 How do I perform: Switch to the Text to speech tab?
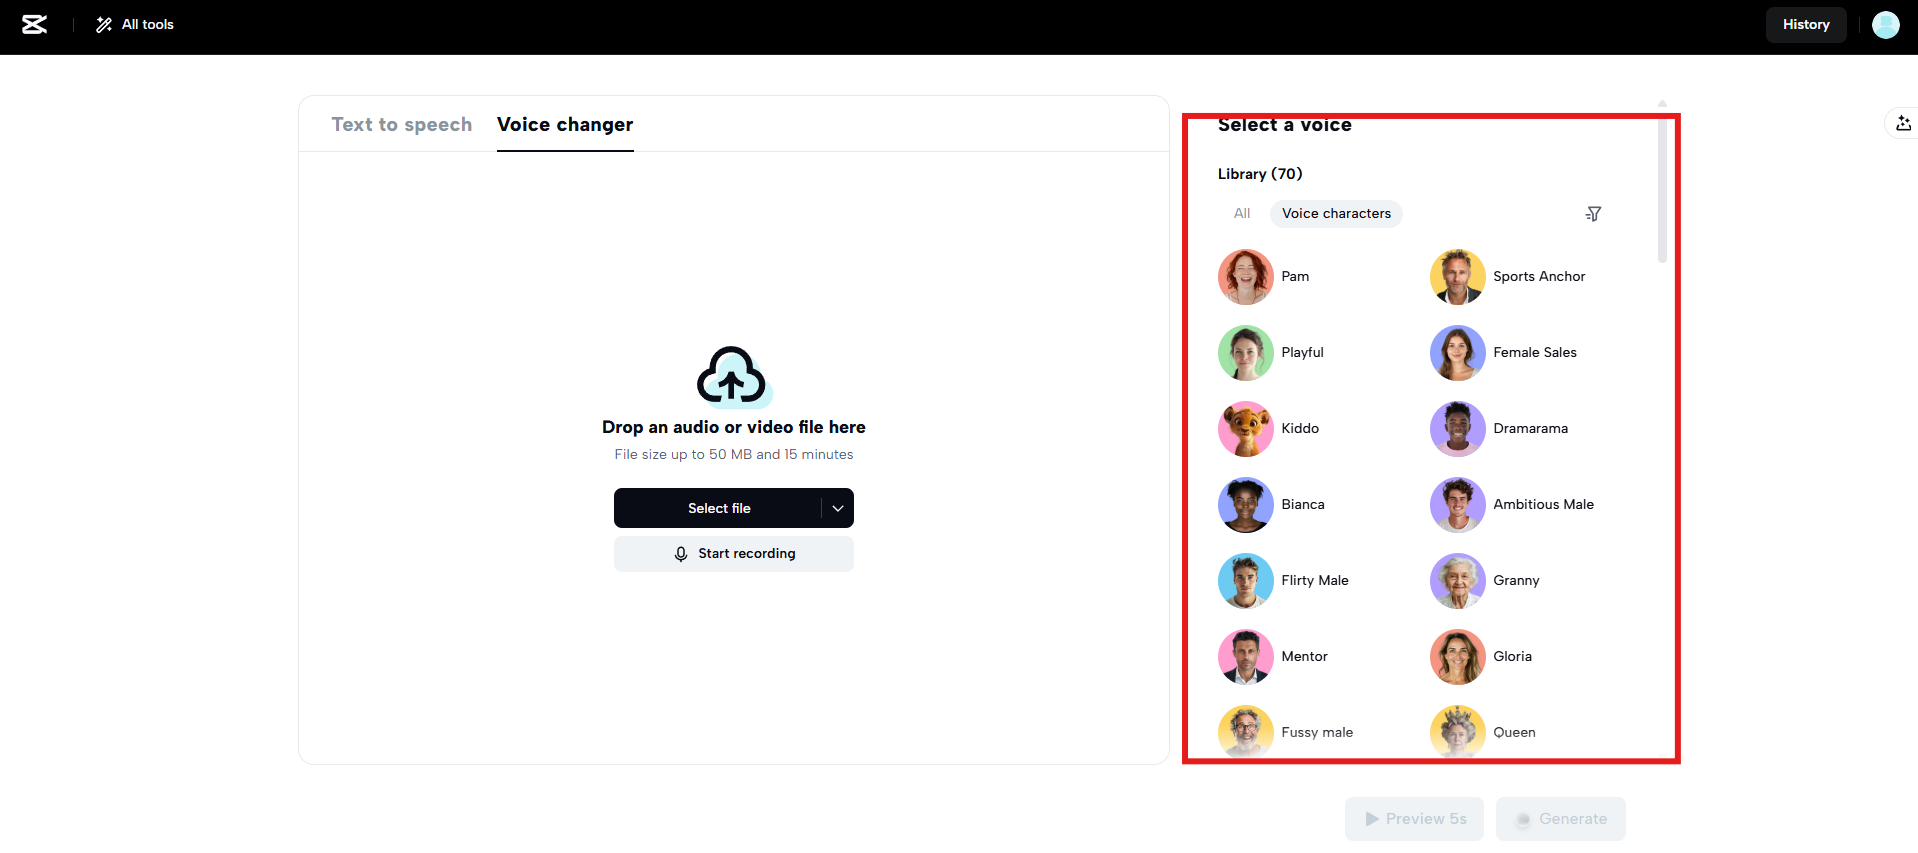pos(402,124)
